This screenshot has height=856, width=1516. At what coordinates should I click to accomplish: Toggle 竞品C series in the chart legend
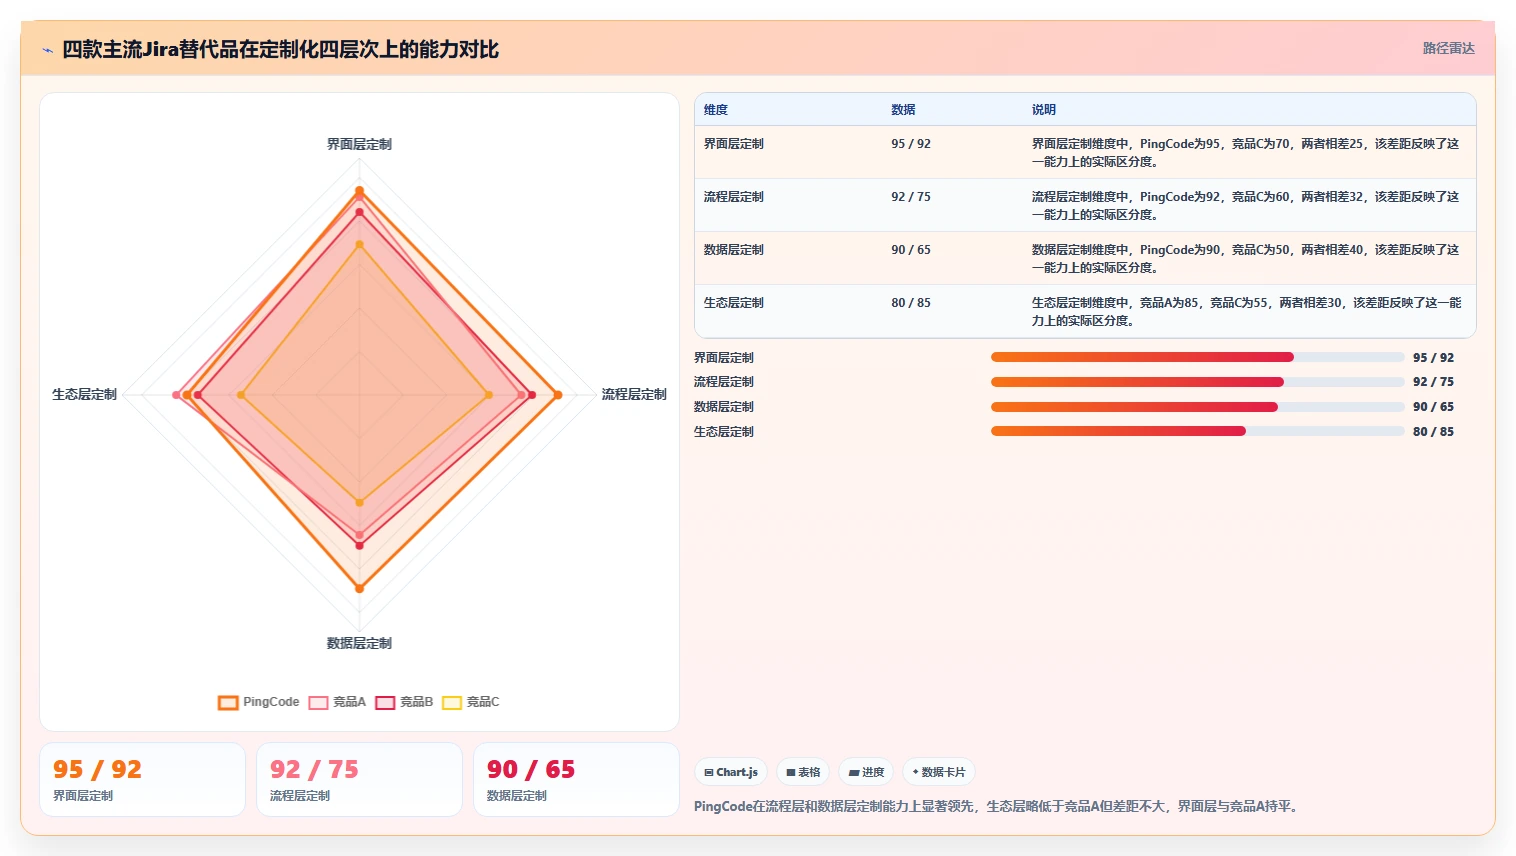point(471,702)
